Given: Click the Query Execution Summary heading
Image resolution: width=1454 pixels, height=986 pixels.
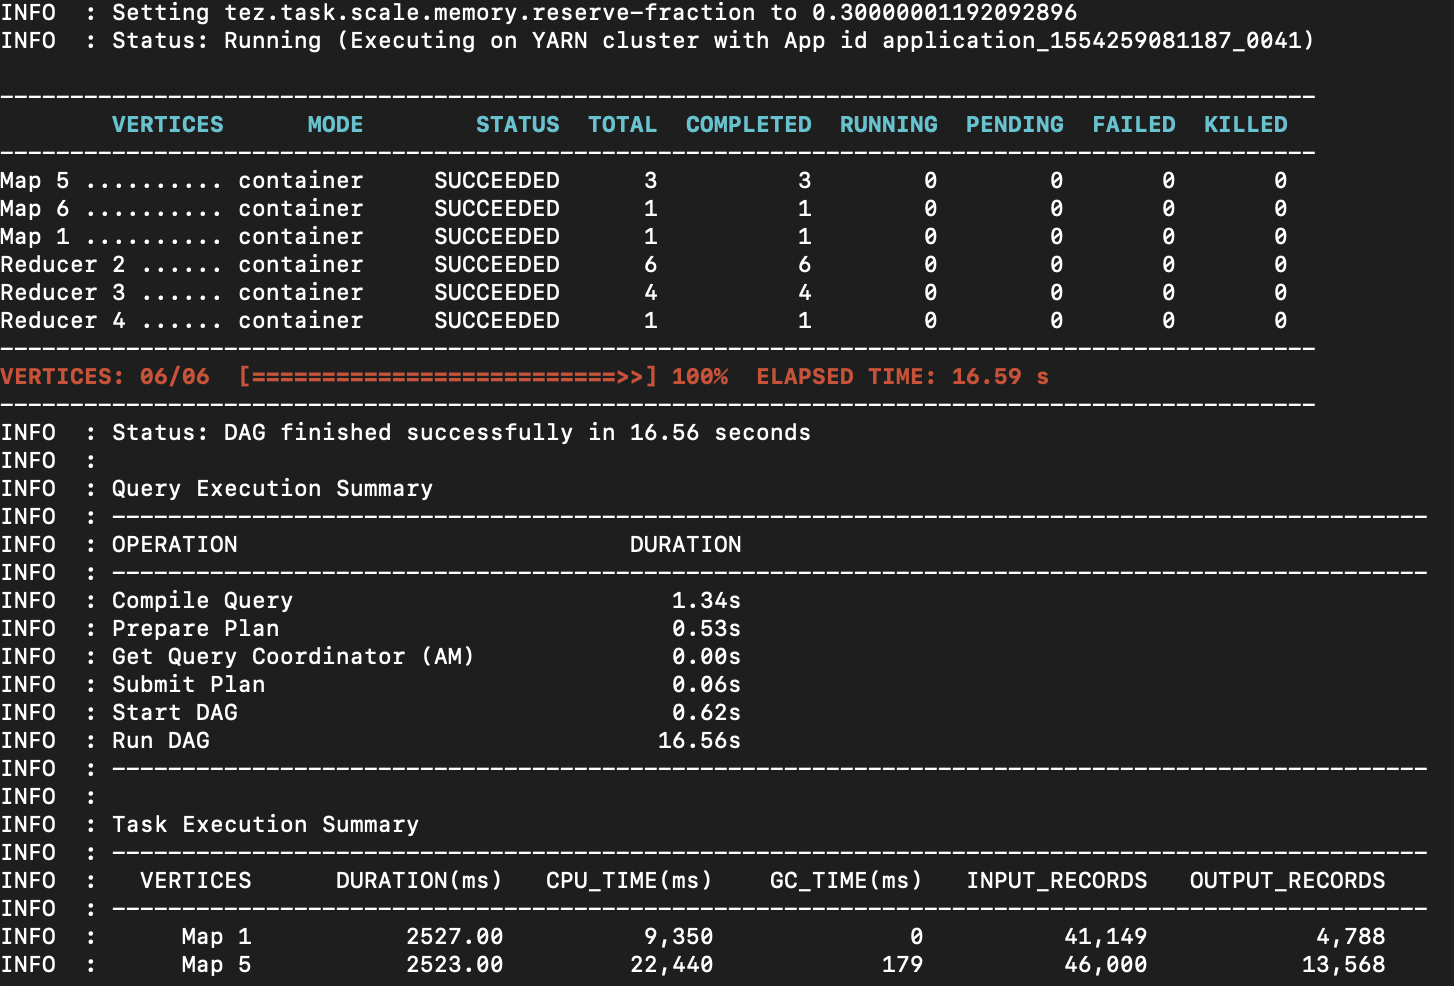Looking at the screenshot, I should pyautogui.click(x=272, y=488).
